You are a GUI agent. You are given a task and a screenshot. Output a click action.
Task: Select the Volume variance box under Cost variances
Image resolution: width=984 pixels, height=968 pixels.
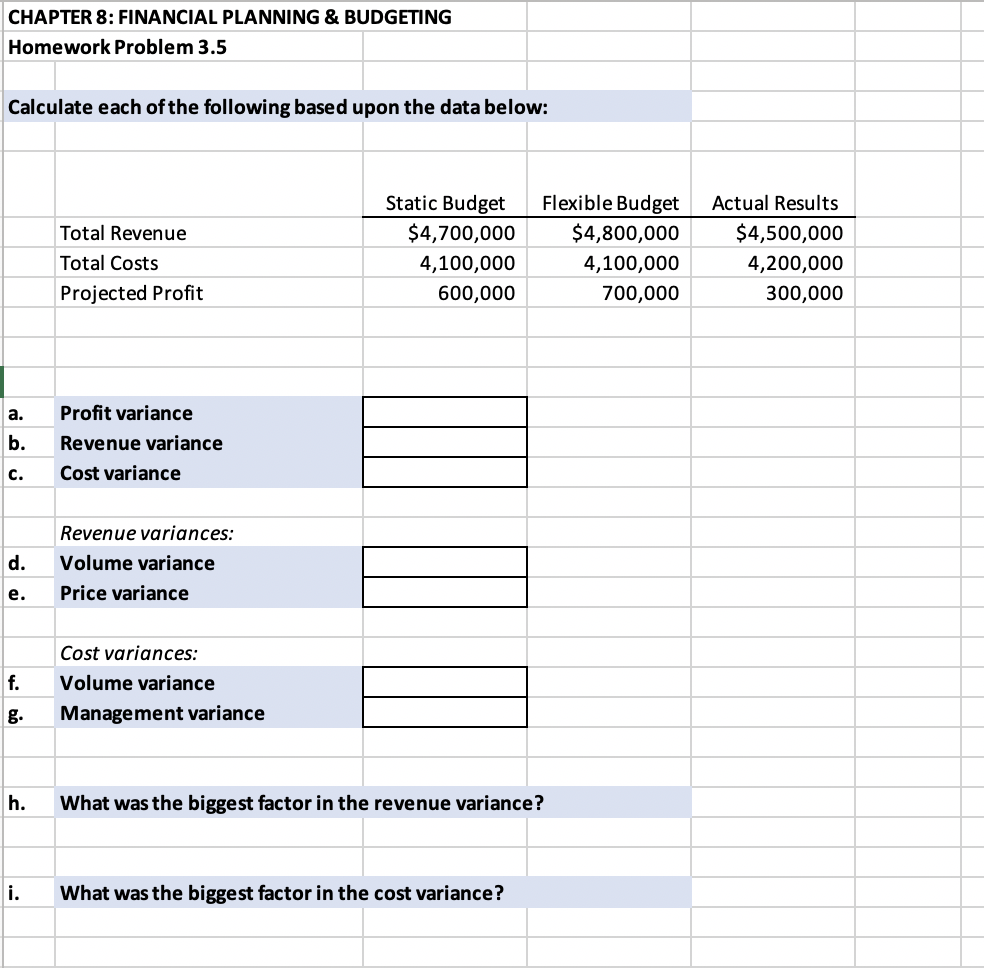(444, 682)
